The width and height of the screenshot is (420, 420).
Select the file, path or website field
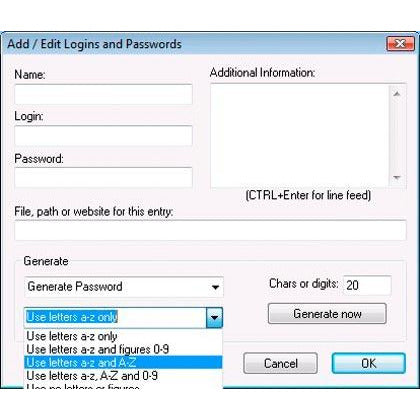click(210, 230)
